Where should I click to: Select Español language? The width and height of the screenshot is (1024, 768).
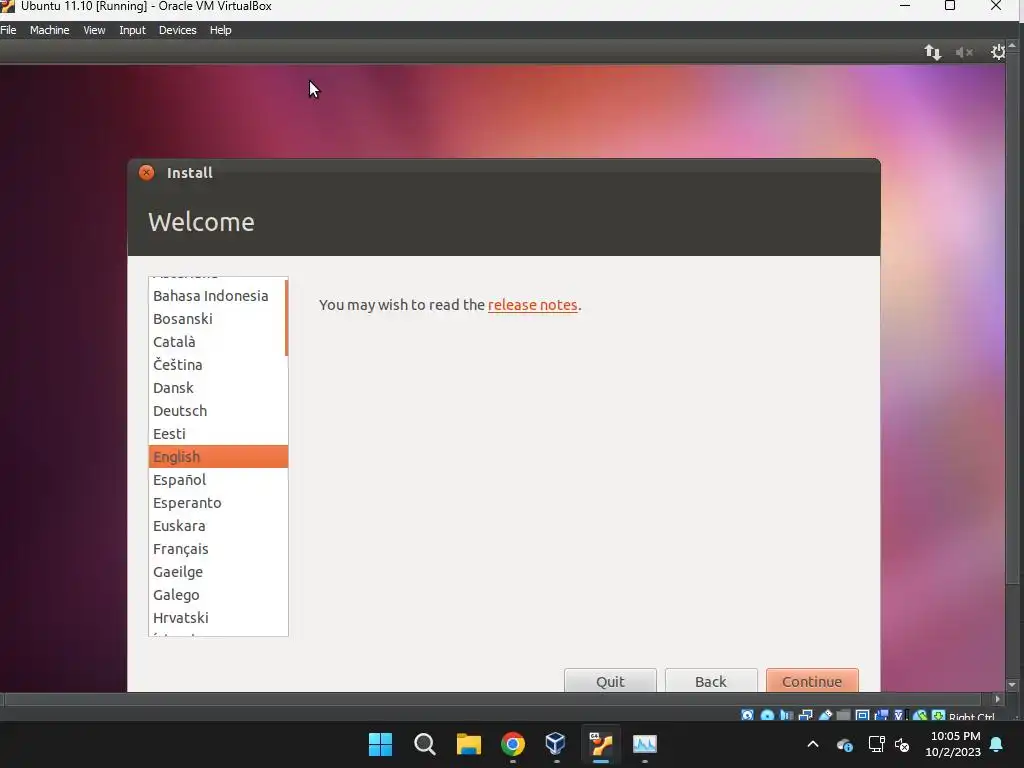218,479
